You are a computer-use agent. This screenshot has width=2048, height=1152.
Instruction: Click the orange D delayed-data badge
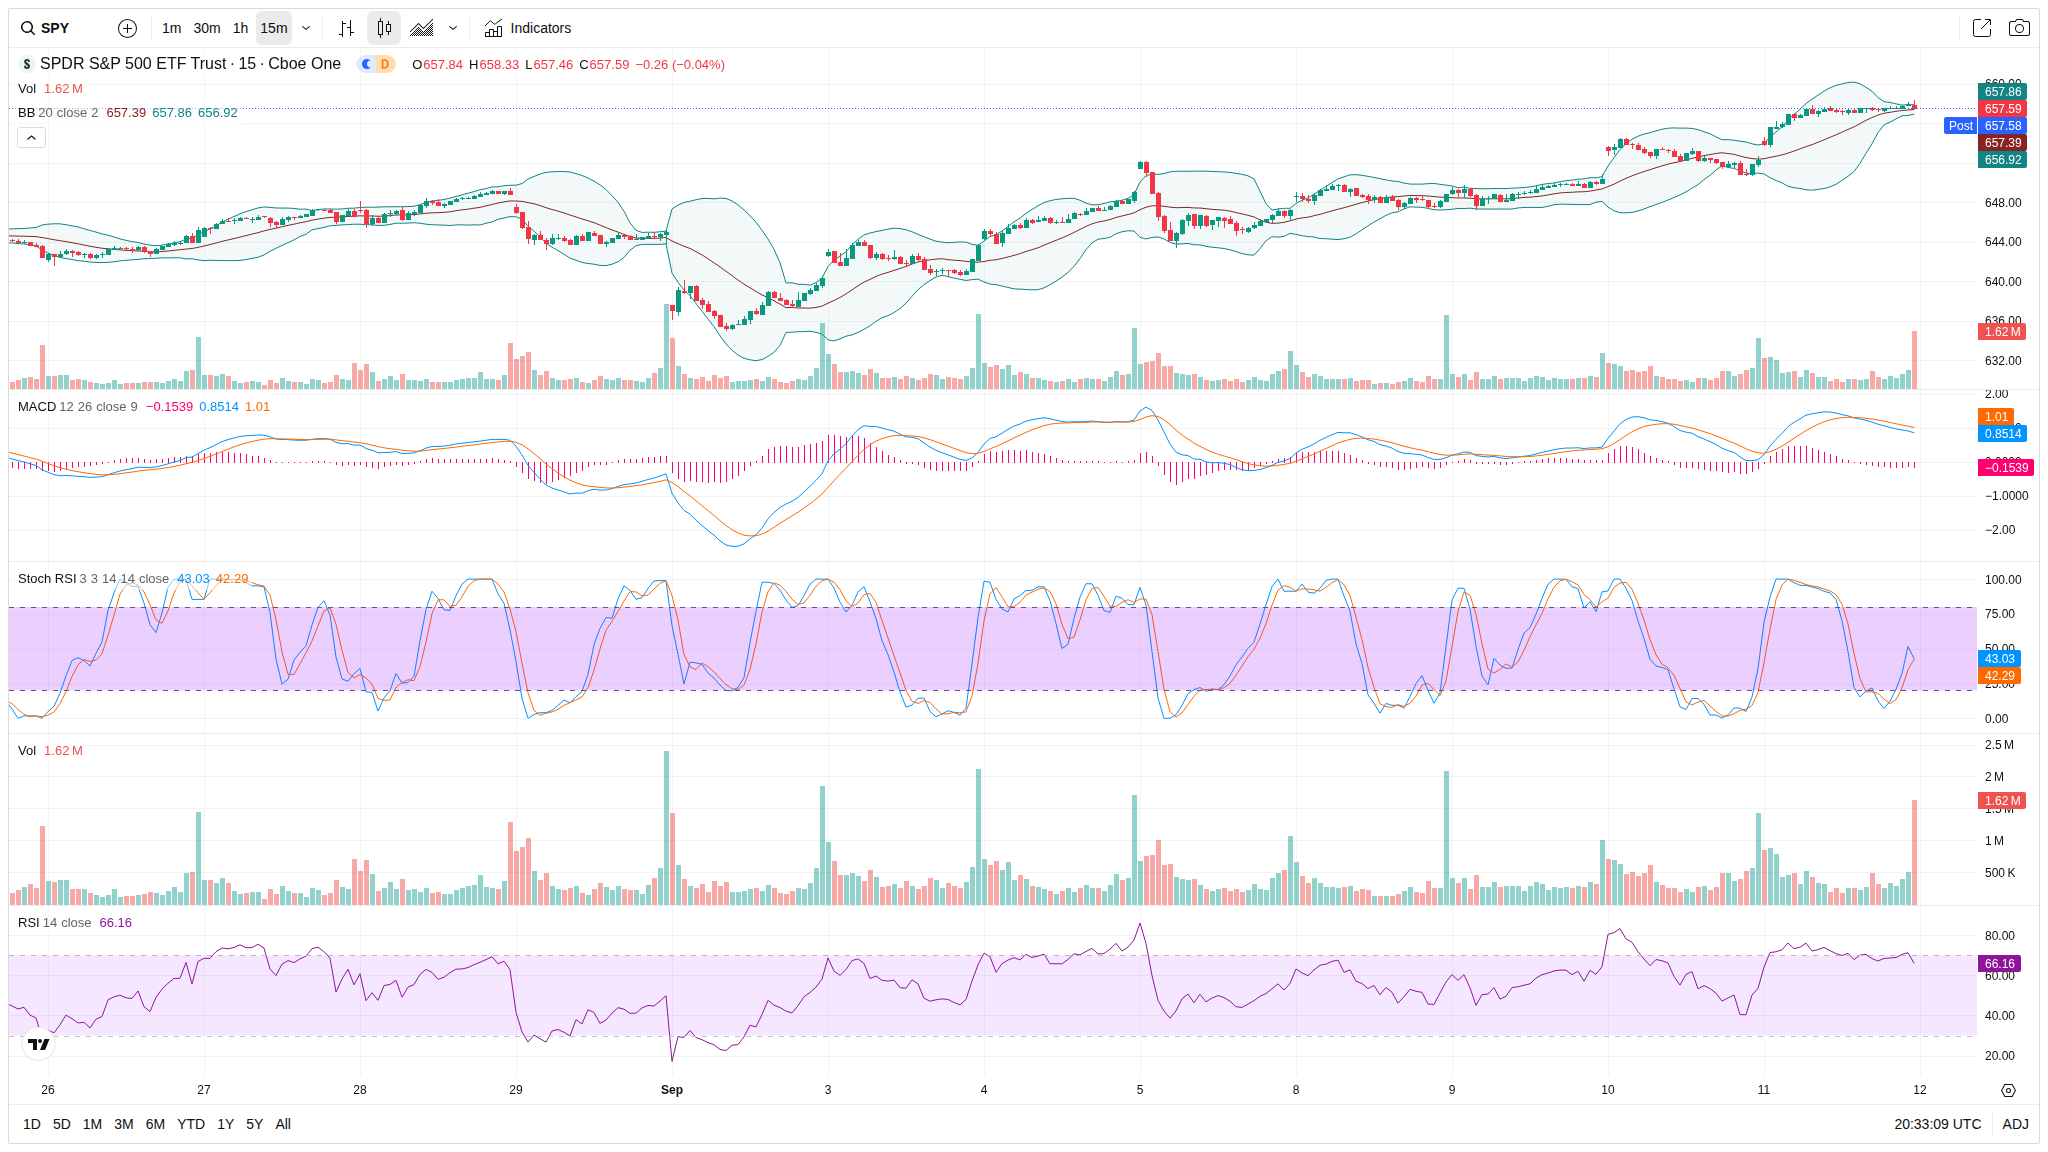pyautogui.click(x=385, y=64)
